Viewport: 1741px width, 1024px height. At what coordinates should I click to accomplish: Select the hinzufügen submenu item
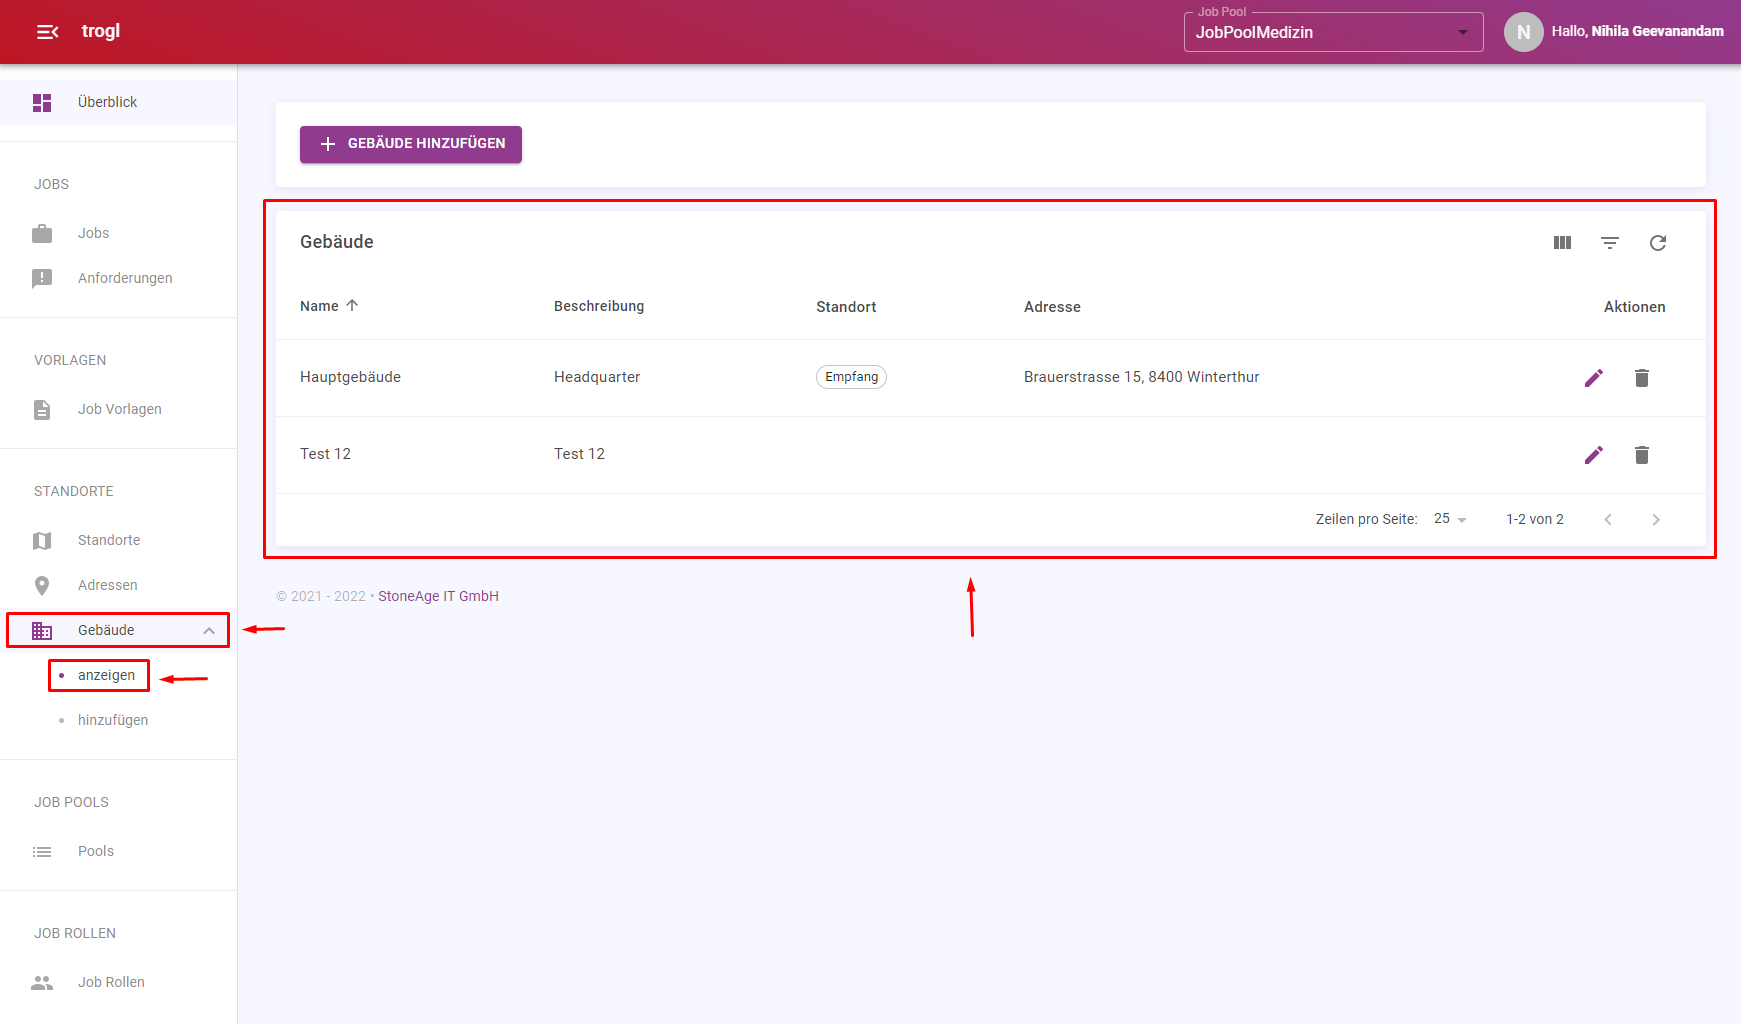coord(113,720)
